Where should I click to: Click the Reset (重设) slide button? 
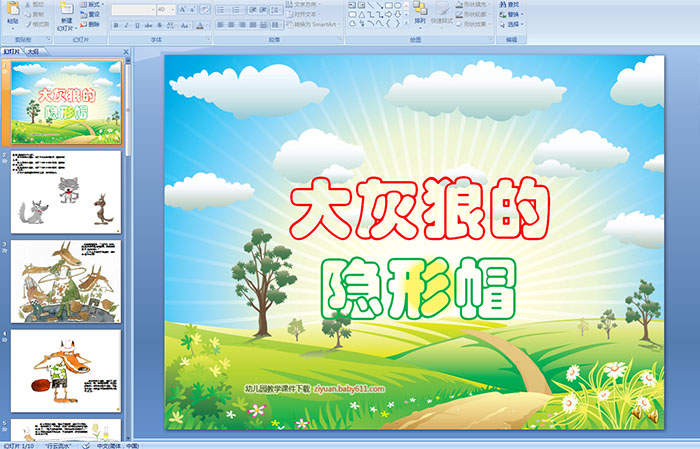coord(92,15)
